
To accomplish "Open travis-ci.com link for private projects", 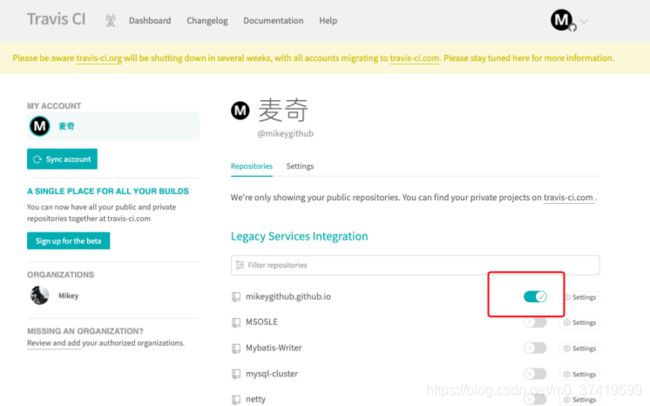I will (568, 197).
